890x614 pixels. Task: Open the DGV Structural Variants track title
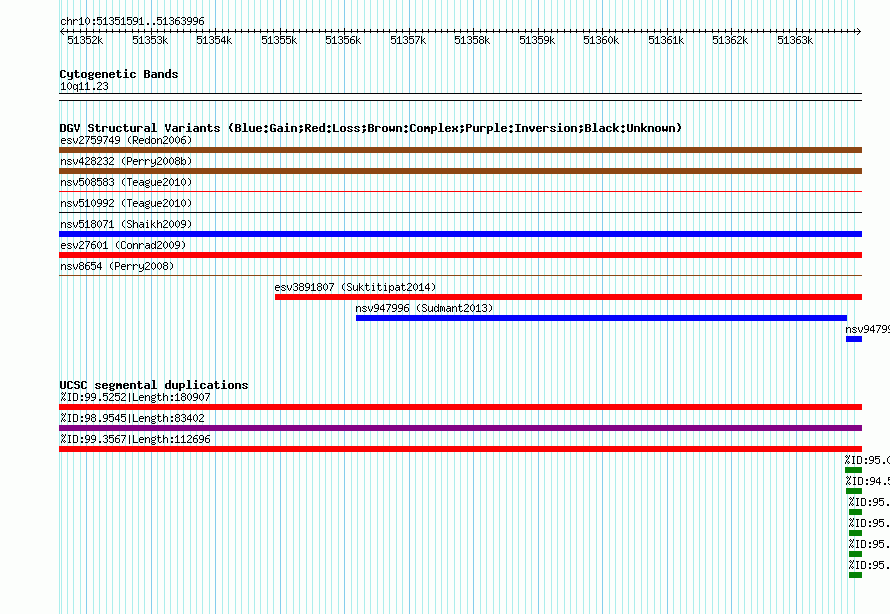[x=370, y=128]
